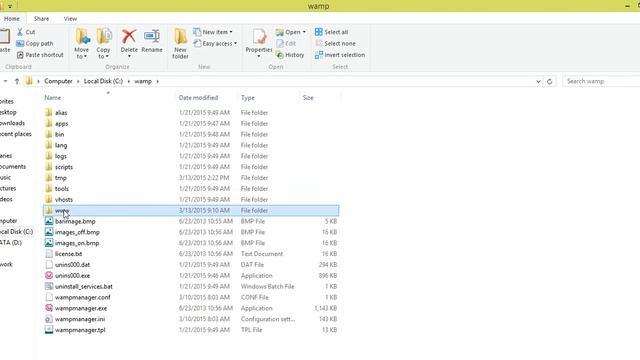Open the Open button dropdown arrow

(x=304, y=32)
